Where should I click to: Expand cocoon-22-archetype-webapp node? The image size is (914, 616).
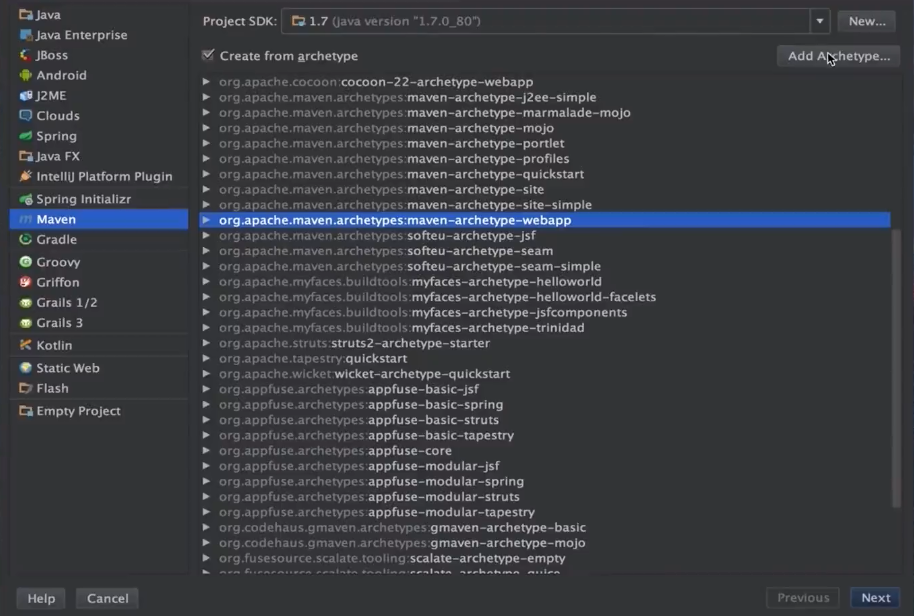[206, 82]
